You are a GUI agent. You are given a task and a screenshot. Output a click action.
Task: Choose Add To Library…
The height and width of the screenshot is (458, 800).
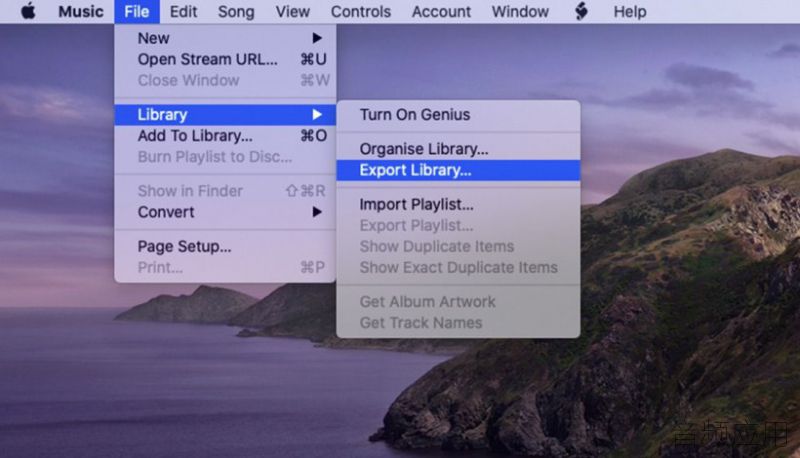click(x=225, y=136)
